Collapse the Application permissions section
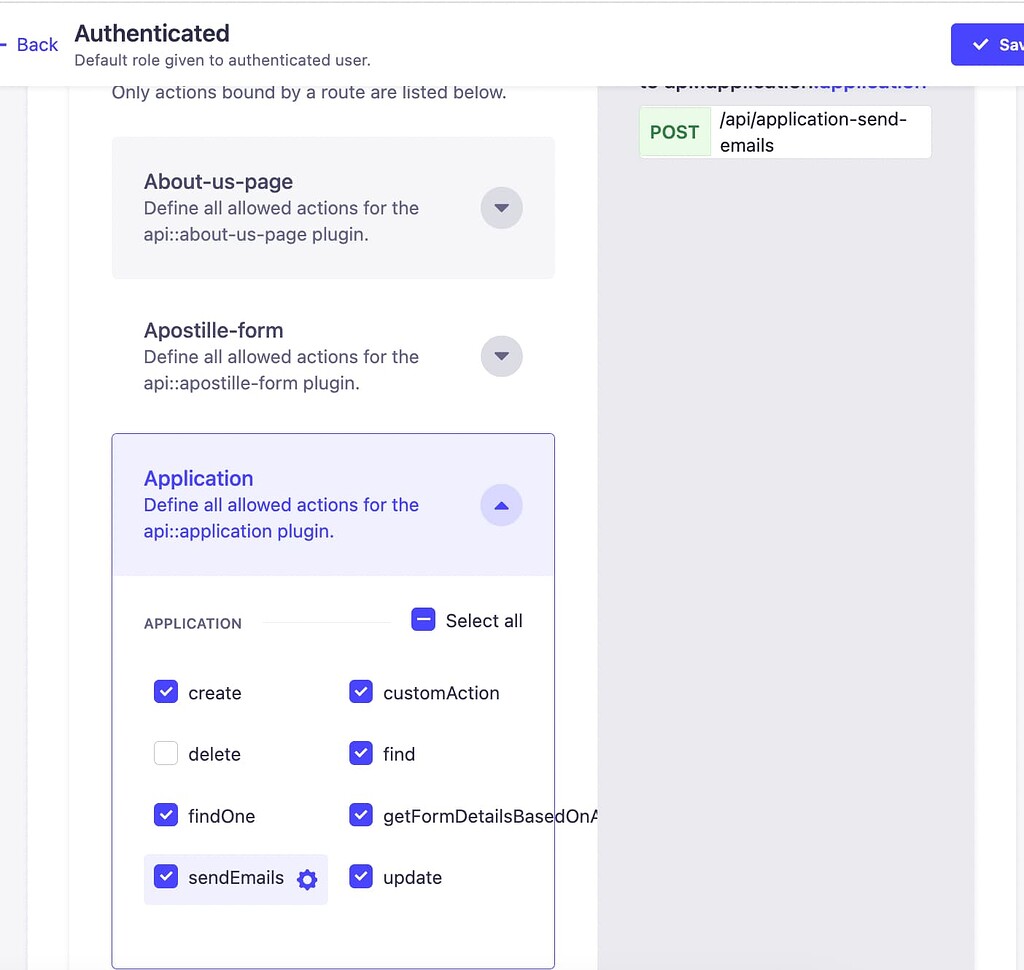The image size is (1024, 970). tap(501, 505)
